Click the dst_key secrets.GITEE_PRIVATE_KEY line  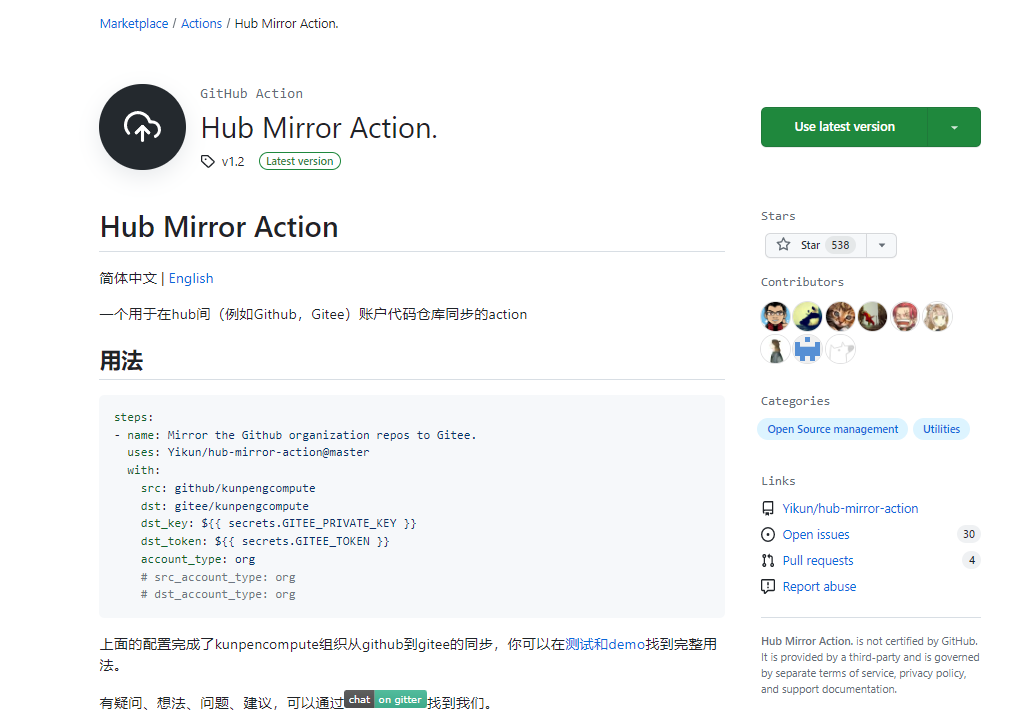pyautogui.click(x=278, y=523)
